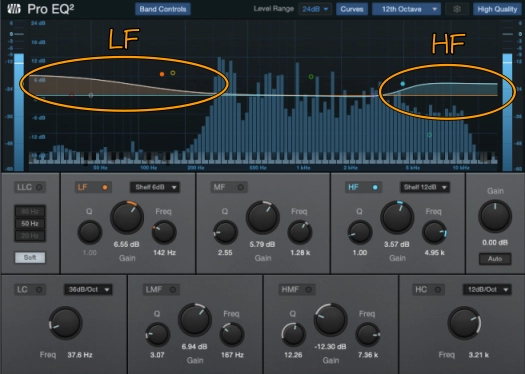Click the HF Gain knob
The width and height of the screenshot is (525, 374).
(x=397, y=218)
